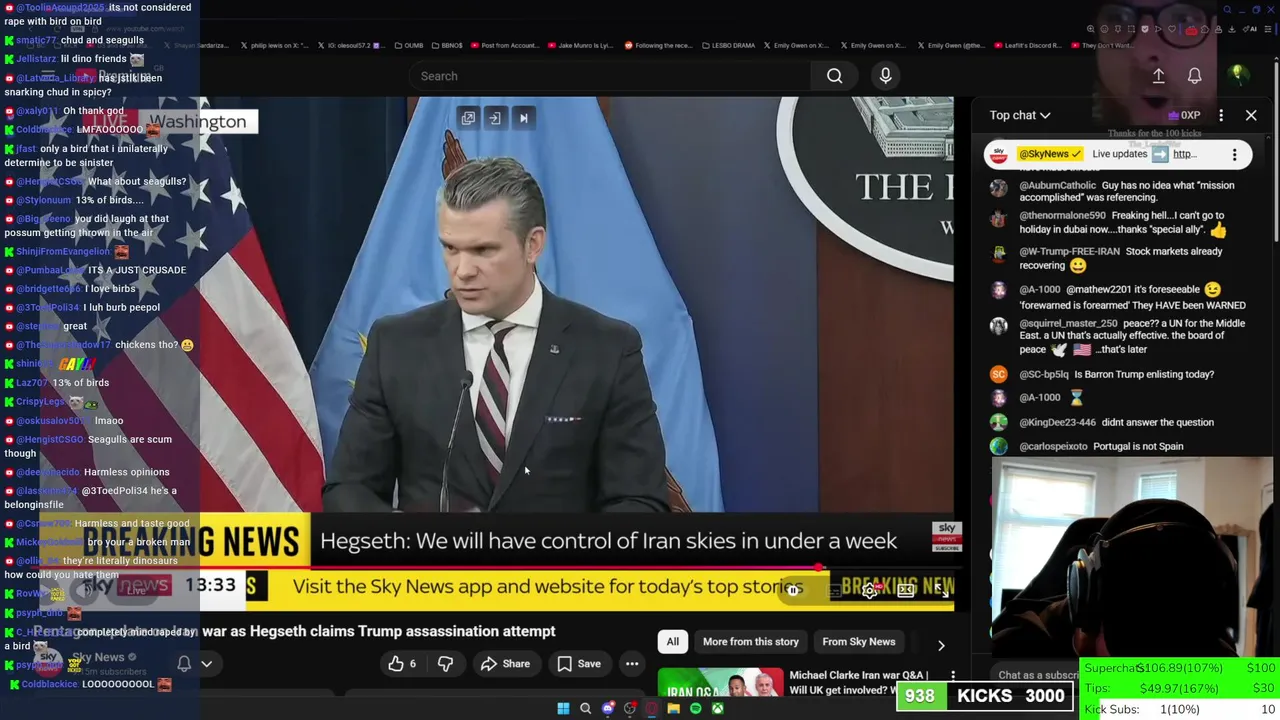Open Spotify from the taskbar
This screenshot has height=720, width=1280.
(696, 709)
